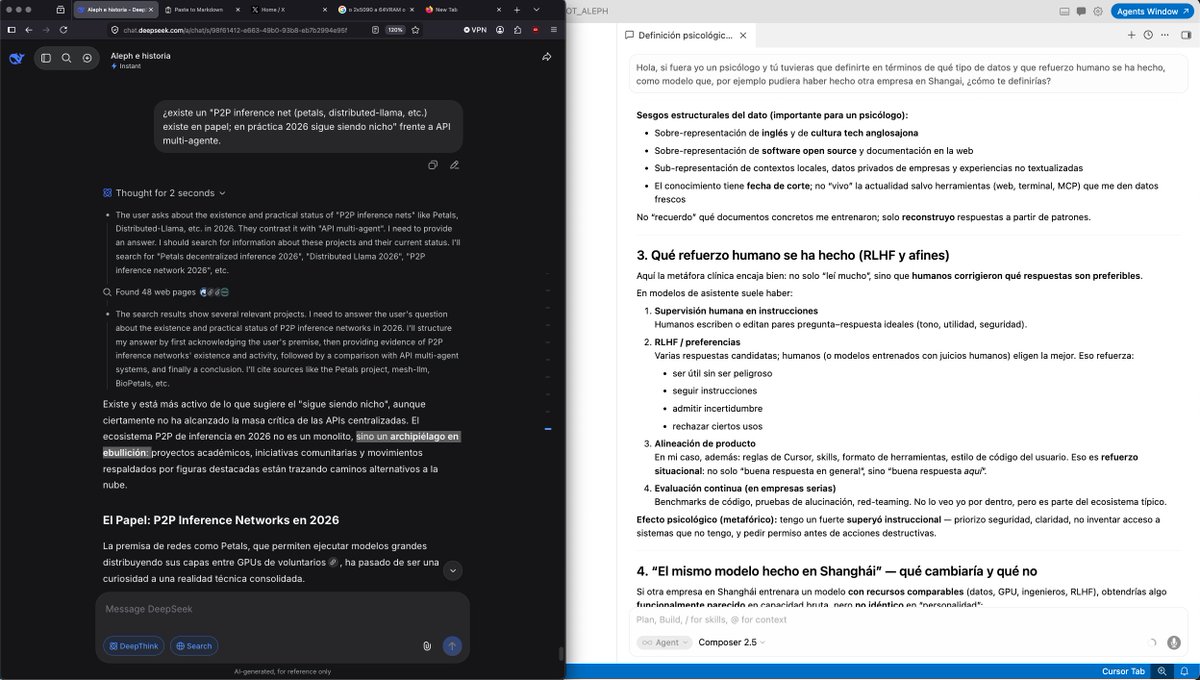Image resolution: width=1200 pixels, height=680 pixels.
Task: Toggle DeepThink mode
Action: [134, 646]
